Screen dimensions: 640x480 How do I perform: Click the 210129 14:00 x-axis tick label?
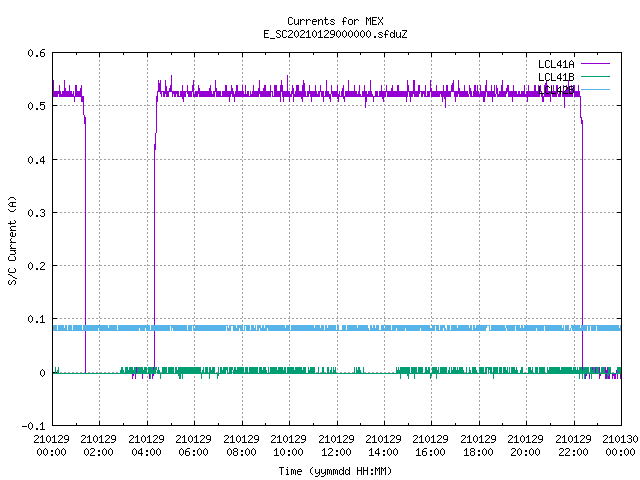point(383,445)
